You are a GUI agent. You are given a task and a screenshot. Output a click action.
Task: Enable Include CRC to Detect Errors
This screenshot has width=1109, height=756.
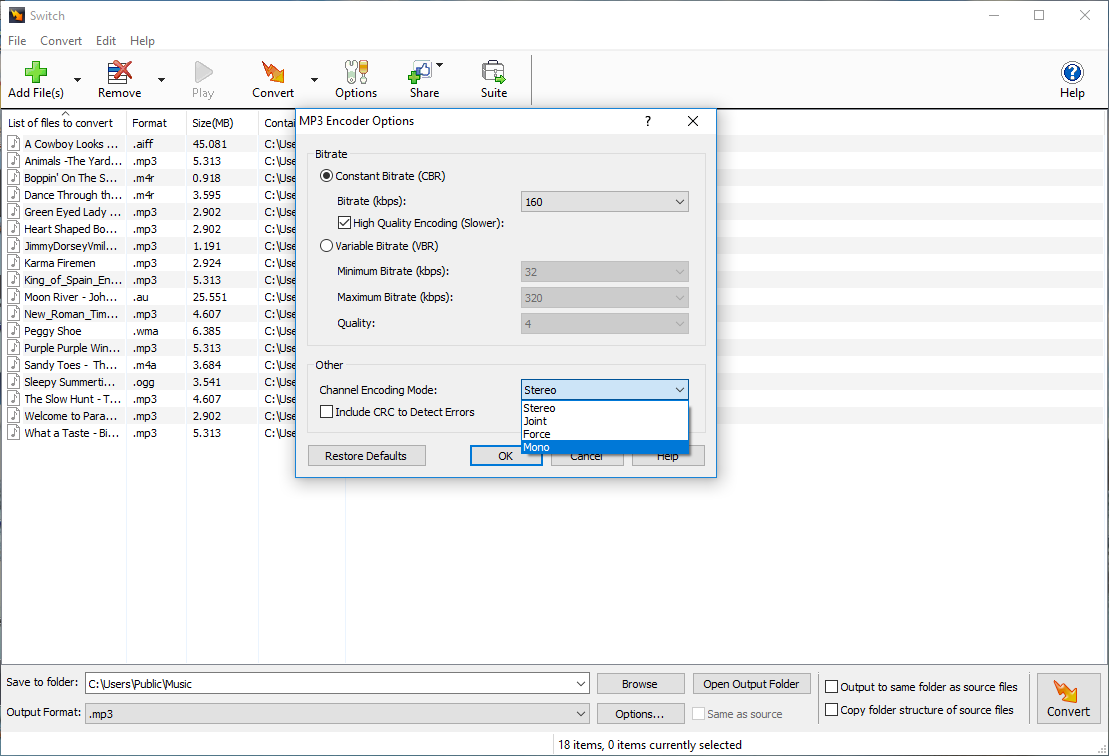pos(326,411)
